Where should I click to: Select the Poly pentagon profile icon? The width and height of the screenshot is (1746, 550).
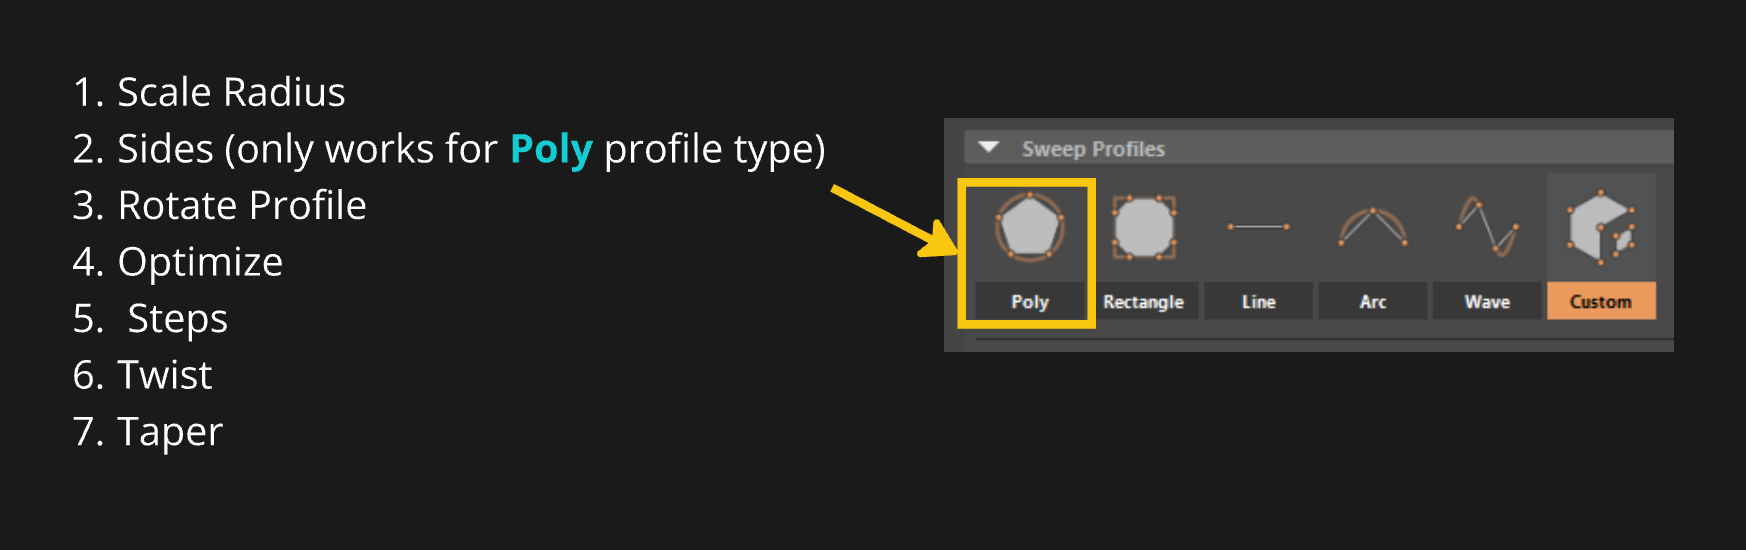[x=1029, y=228]
